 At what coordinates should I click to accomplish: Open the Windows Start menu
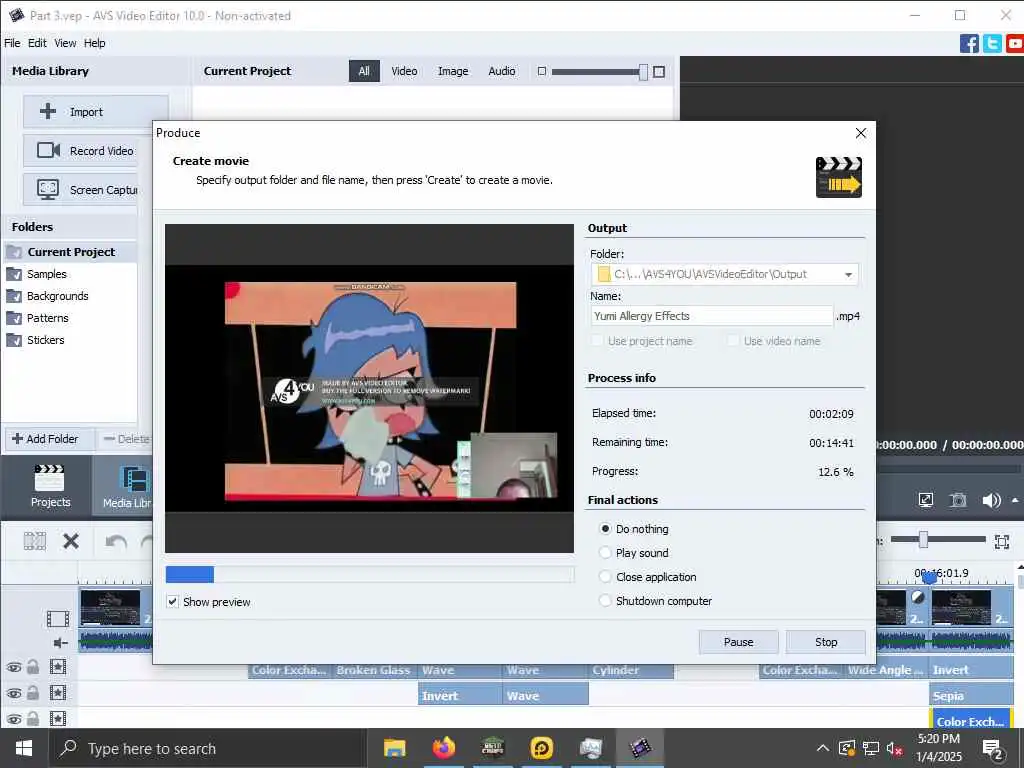tap(24, 748)
